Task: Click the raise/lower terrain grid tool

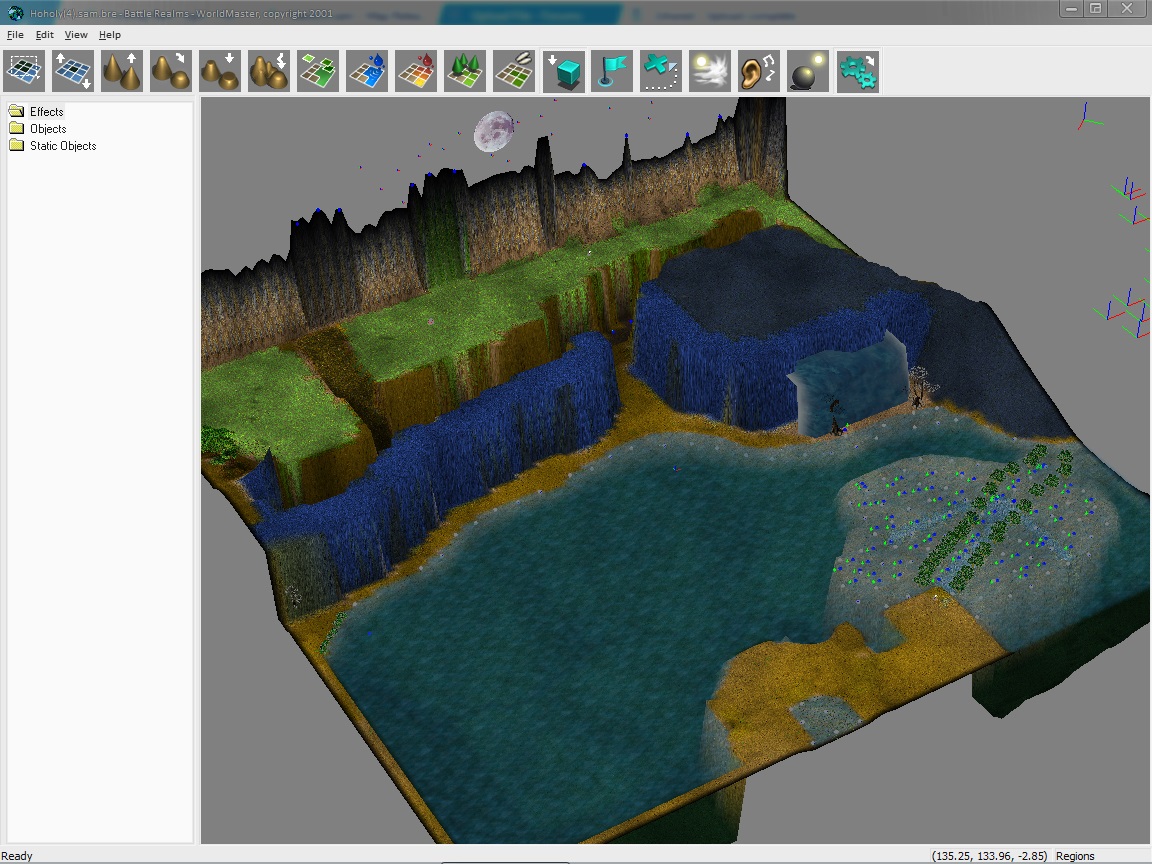Action: pos(73,72)
